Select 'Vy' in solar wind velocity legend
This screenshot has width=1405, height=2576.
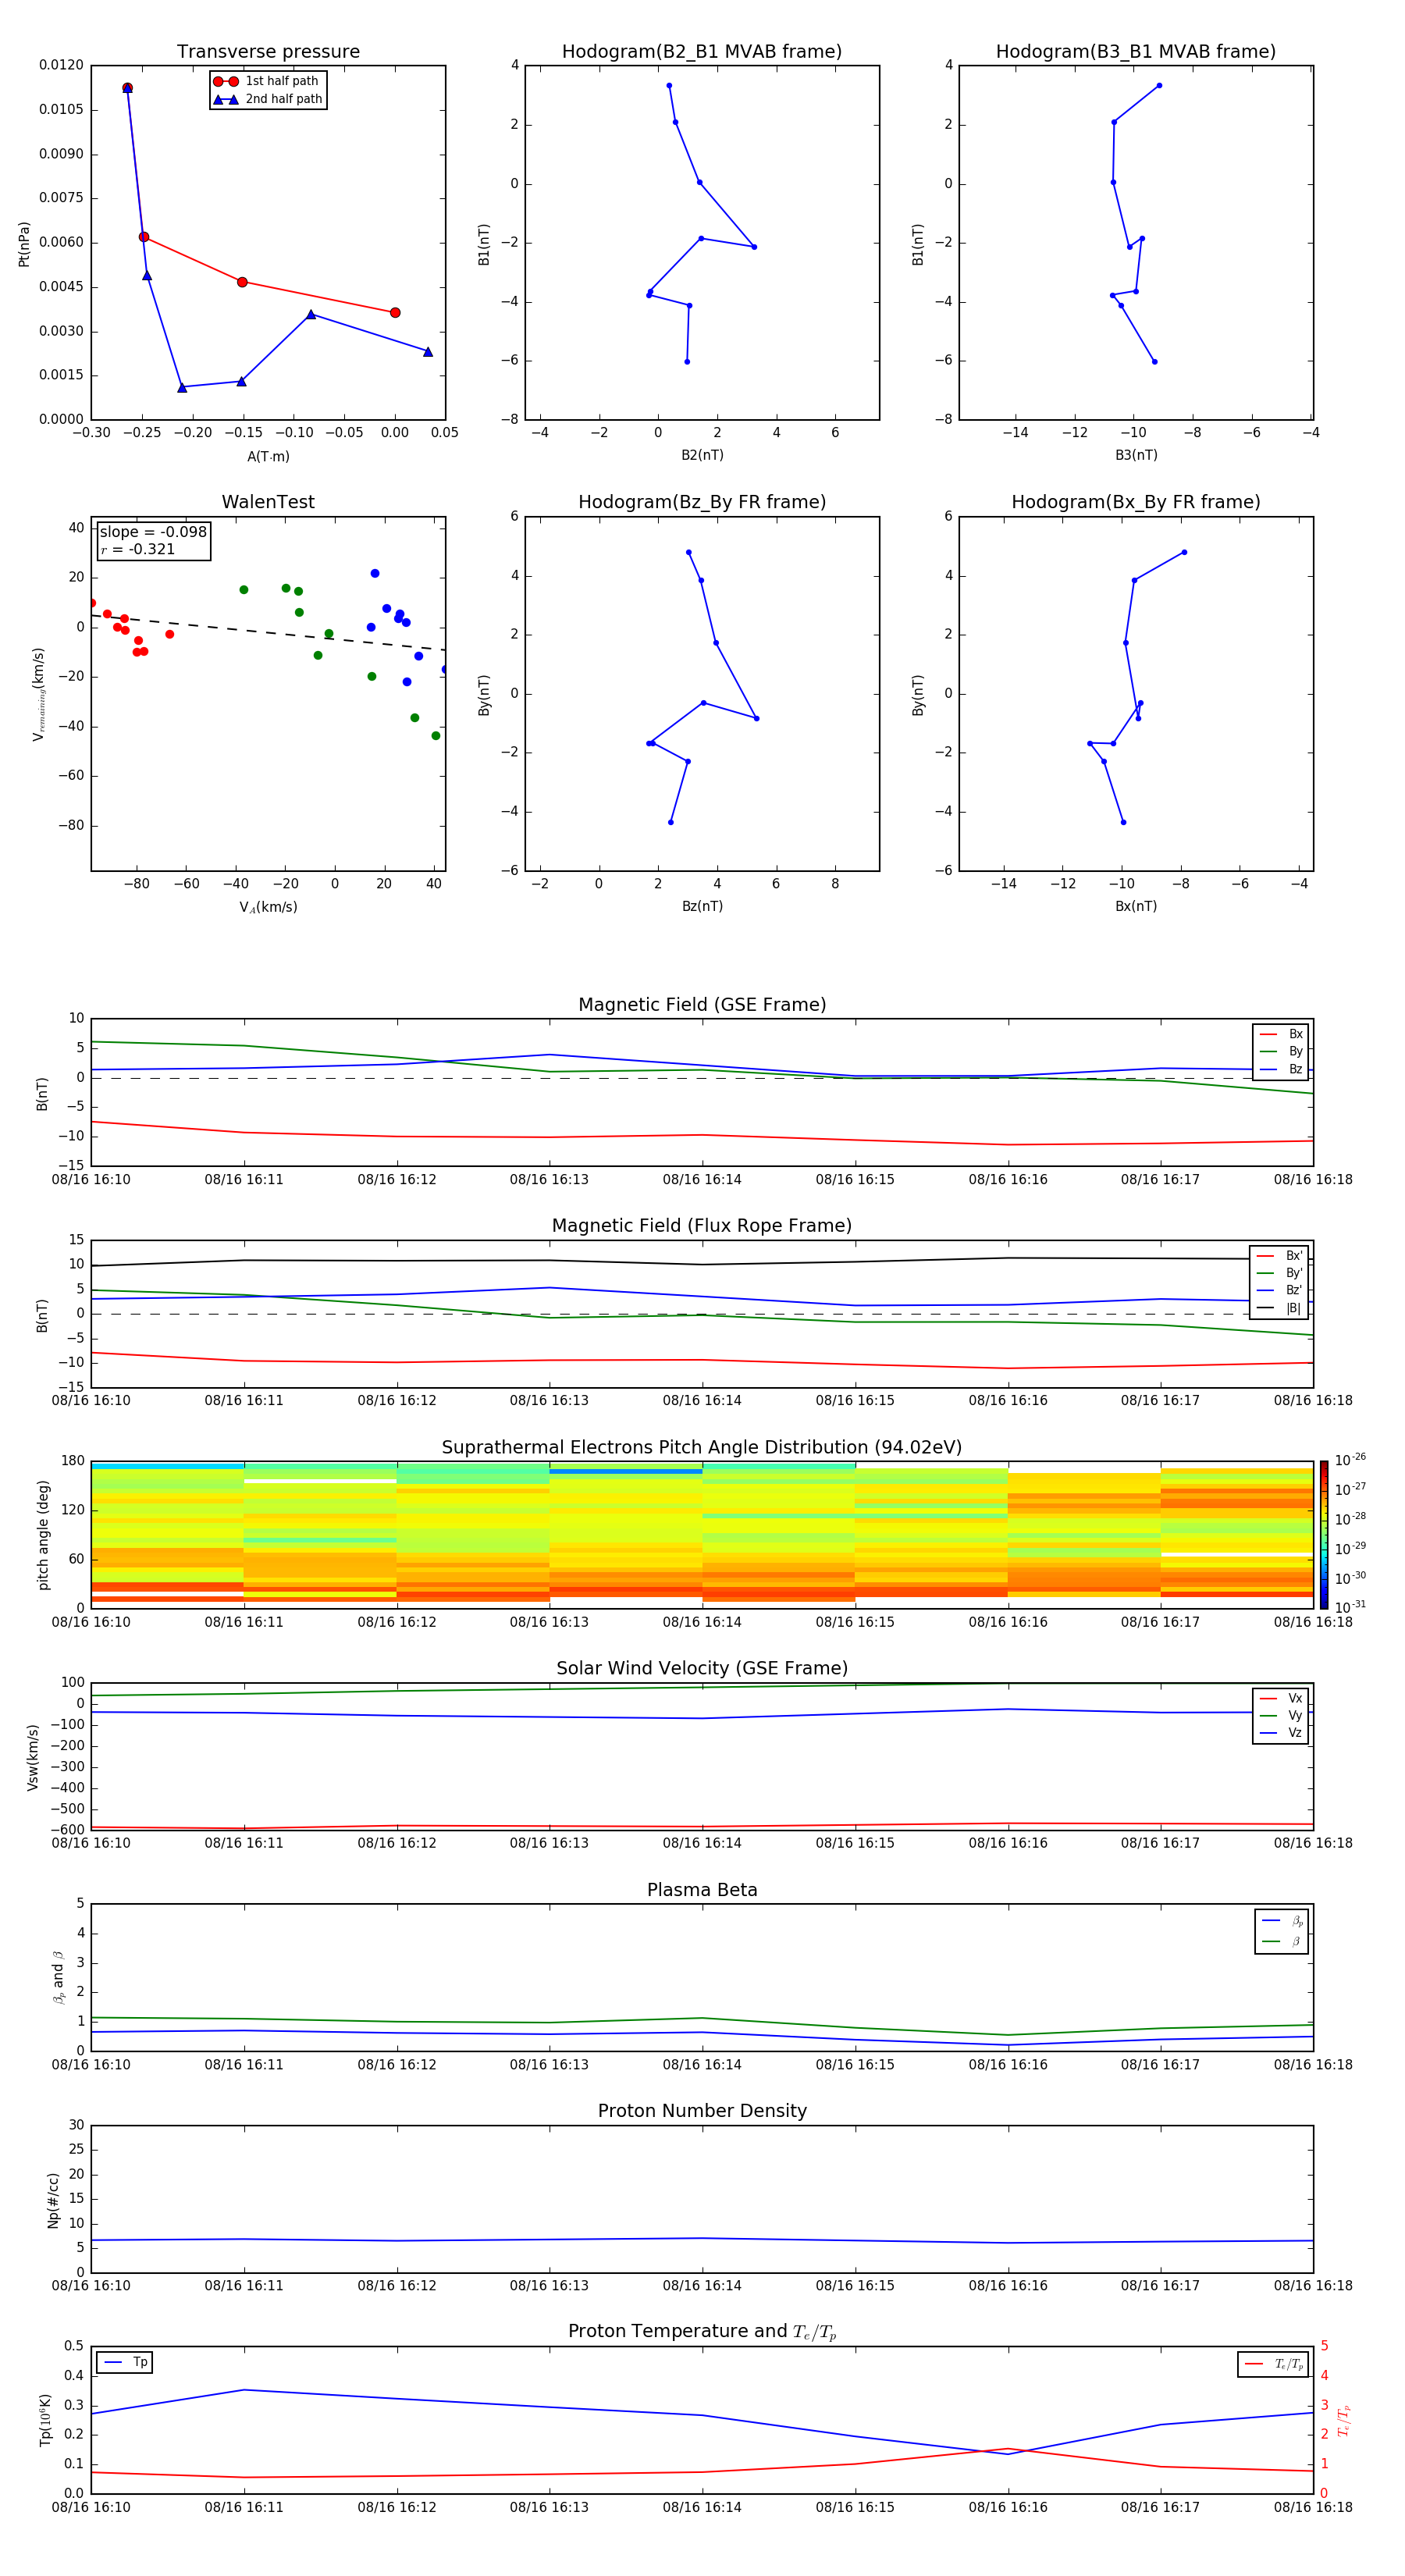[x=1282, y=1715]
